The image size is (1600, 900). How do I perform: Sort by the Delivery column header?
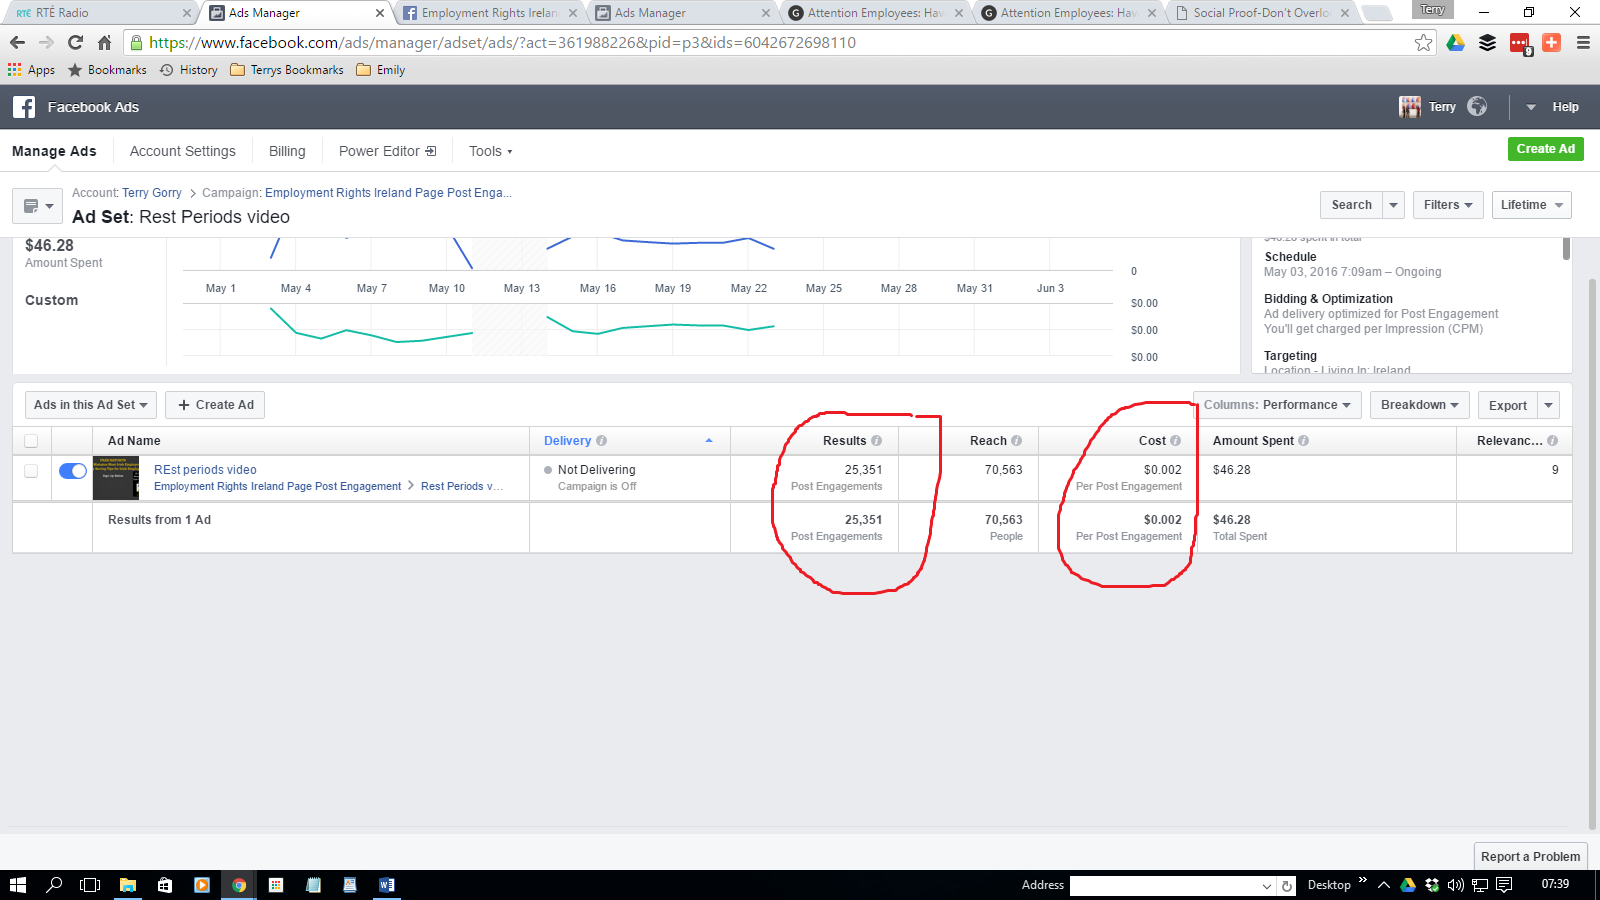[567, 441]
